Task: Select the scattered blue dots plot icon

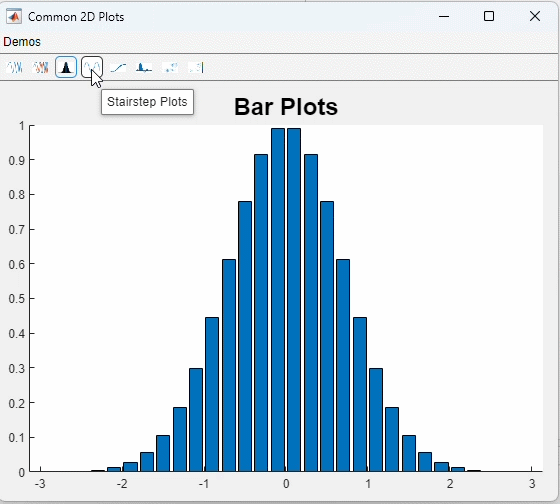Action: (170, 67)
